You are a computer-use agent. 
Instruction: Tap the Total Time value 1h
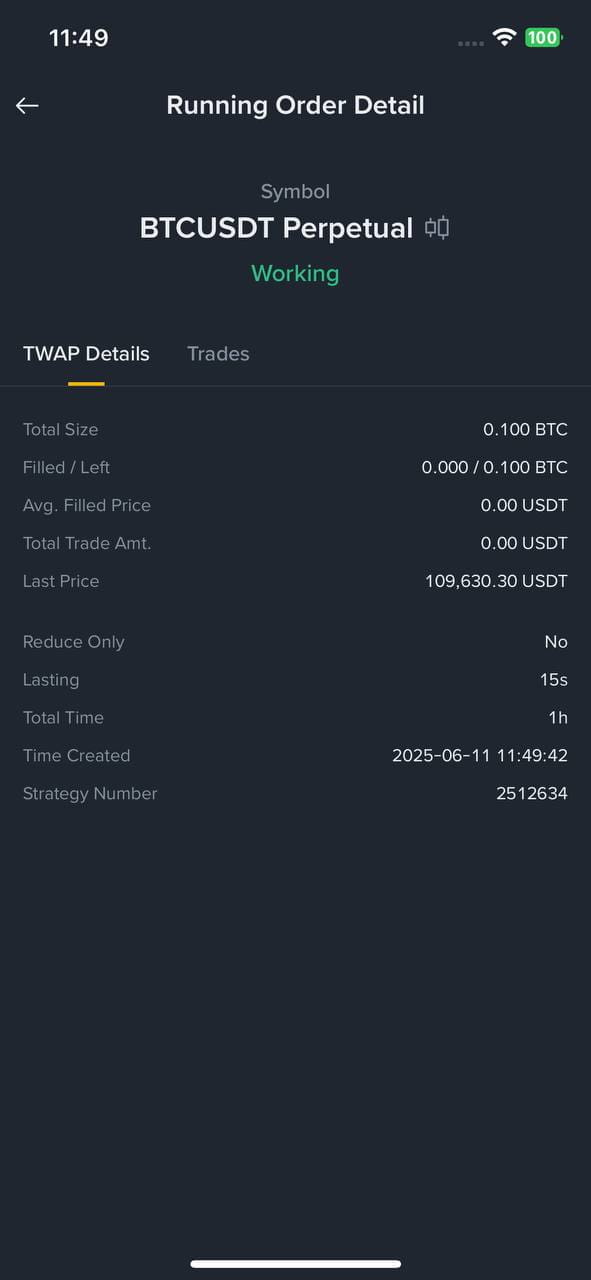coord(558,718)
